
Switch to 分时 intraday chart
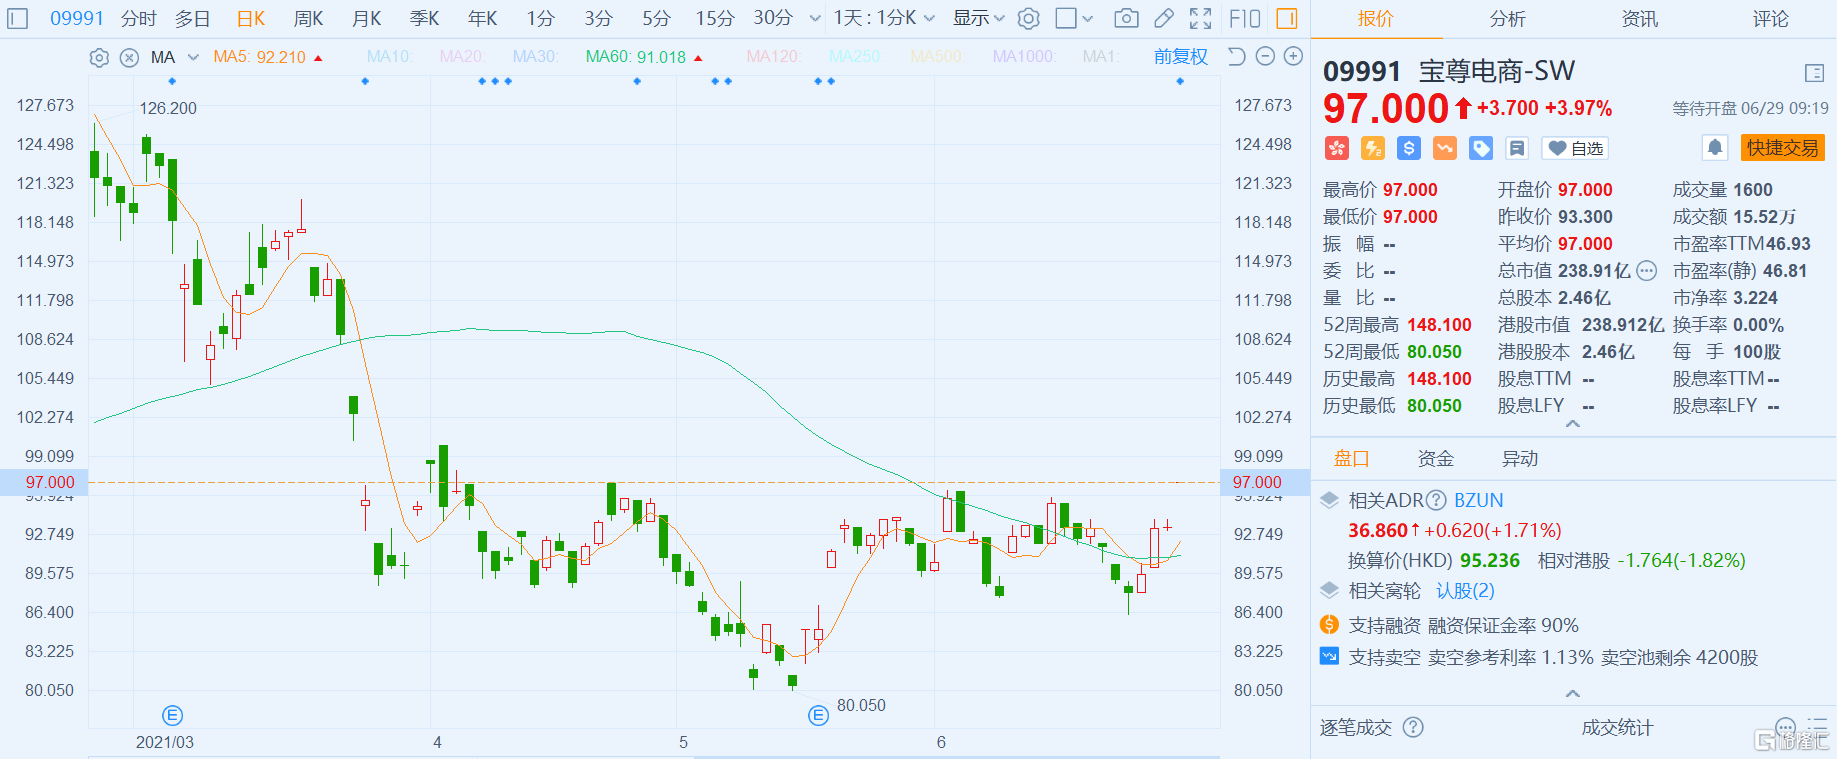click(x=139, y=18)
